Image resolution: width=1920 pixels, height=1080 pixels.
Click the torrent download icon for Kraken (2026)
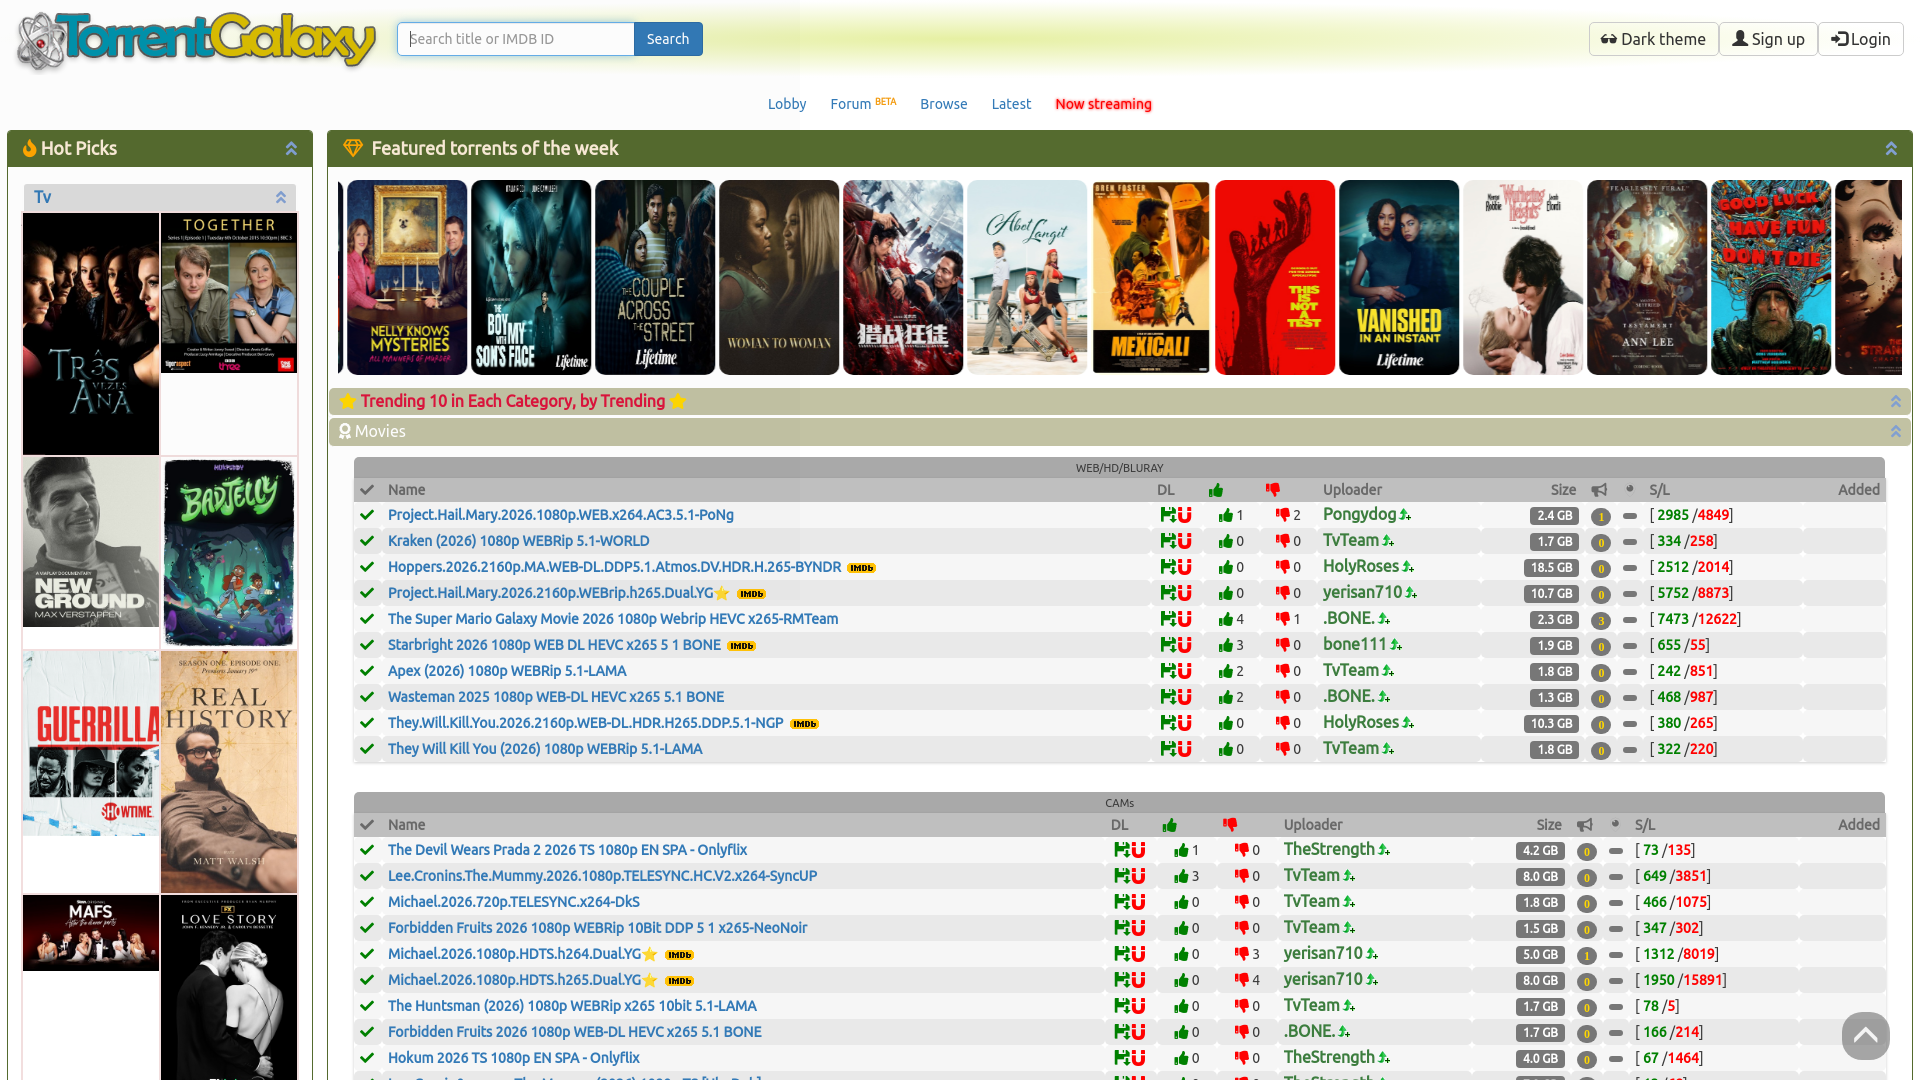coord(1167,541)
